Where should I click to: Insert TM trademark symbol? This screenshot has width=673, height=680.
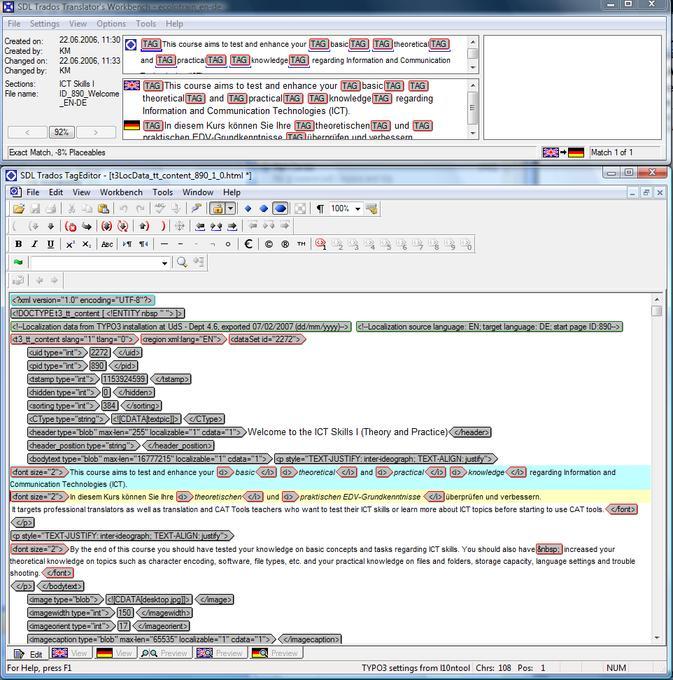(301, 244)
